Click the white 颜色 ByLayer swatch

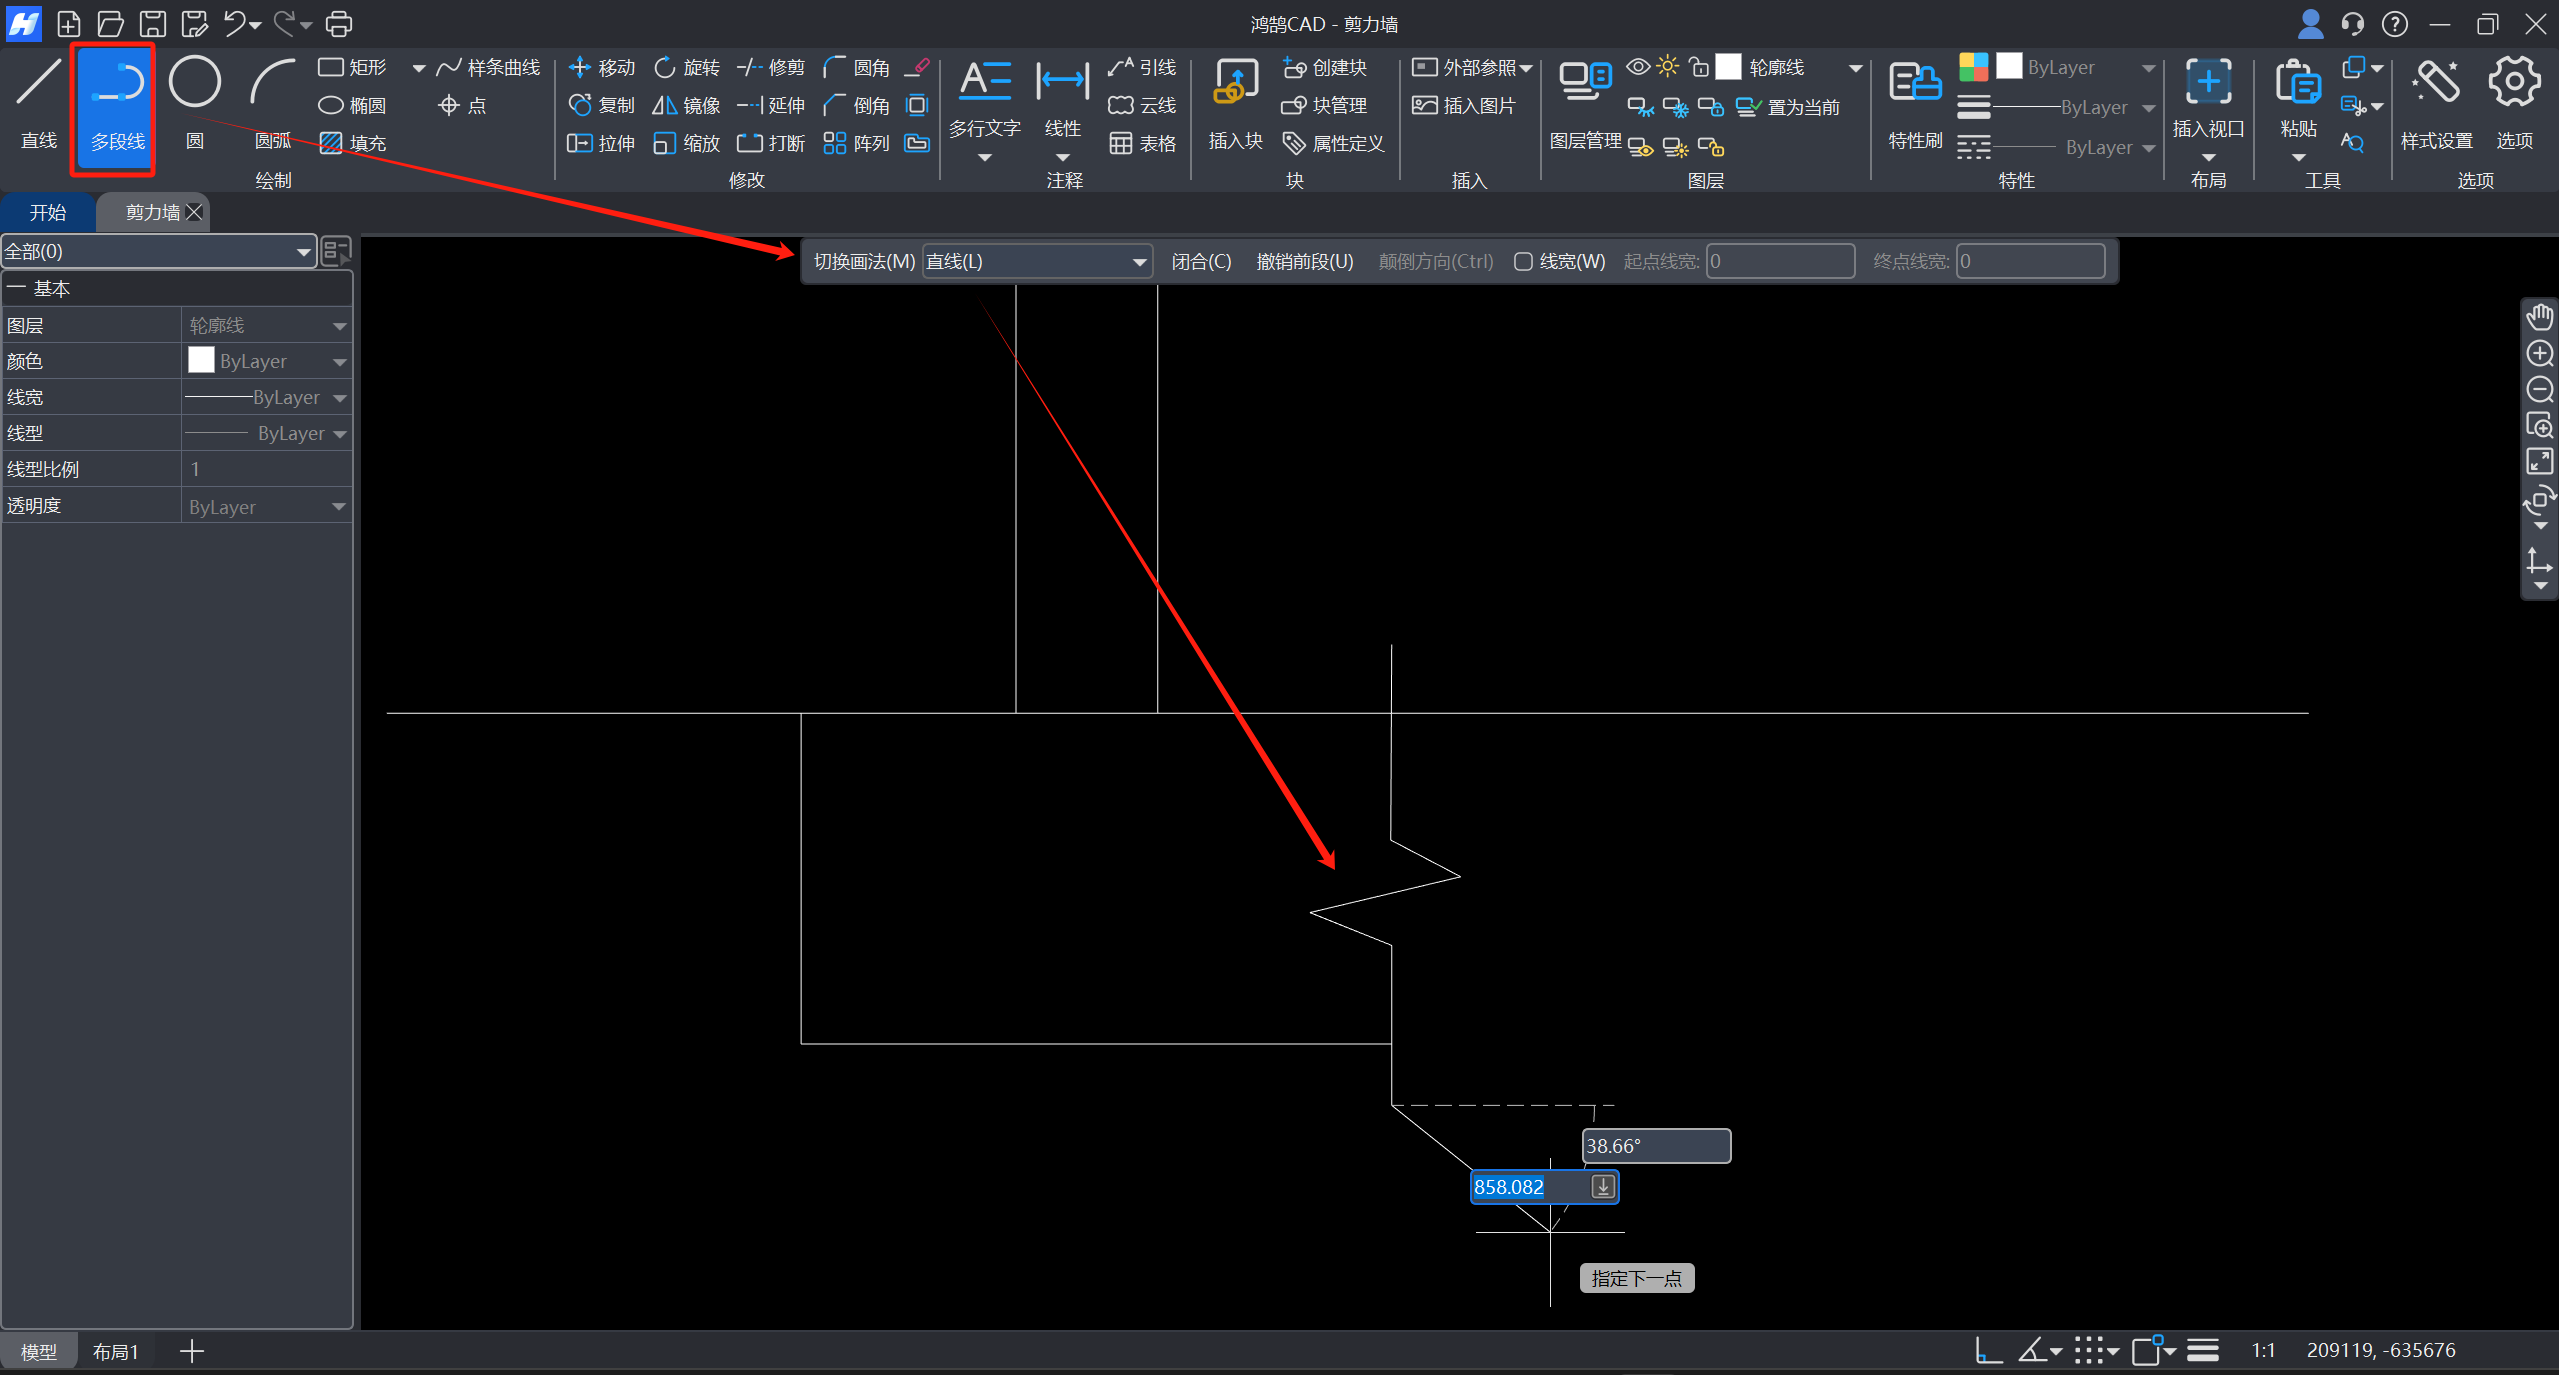(x=201, y=361)
